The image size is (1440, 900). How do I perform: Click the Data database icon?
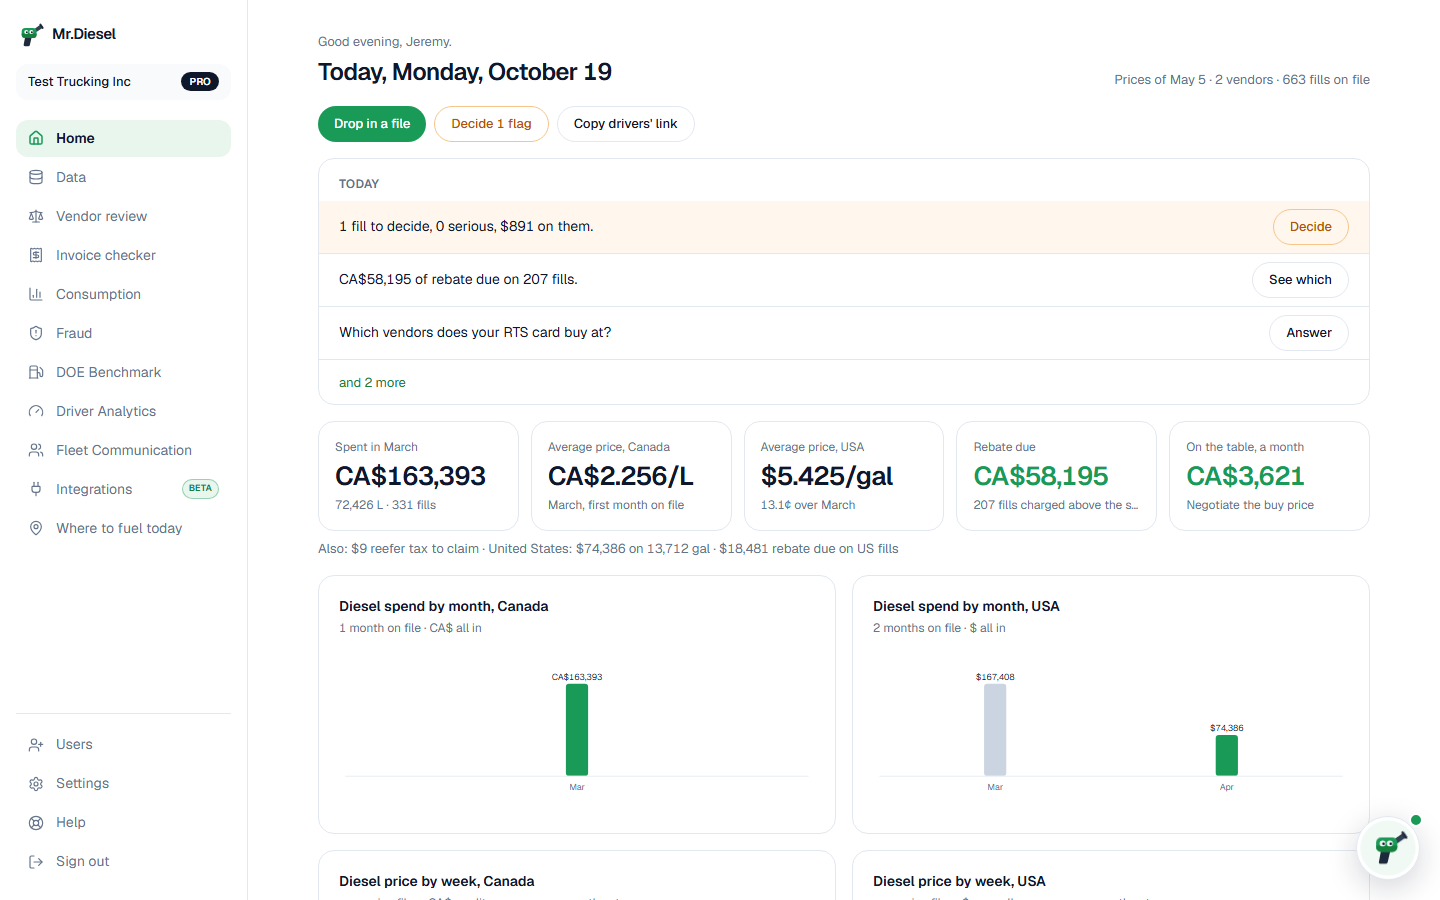click(36, 177)
